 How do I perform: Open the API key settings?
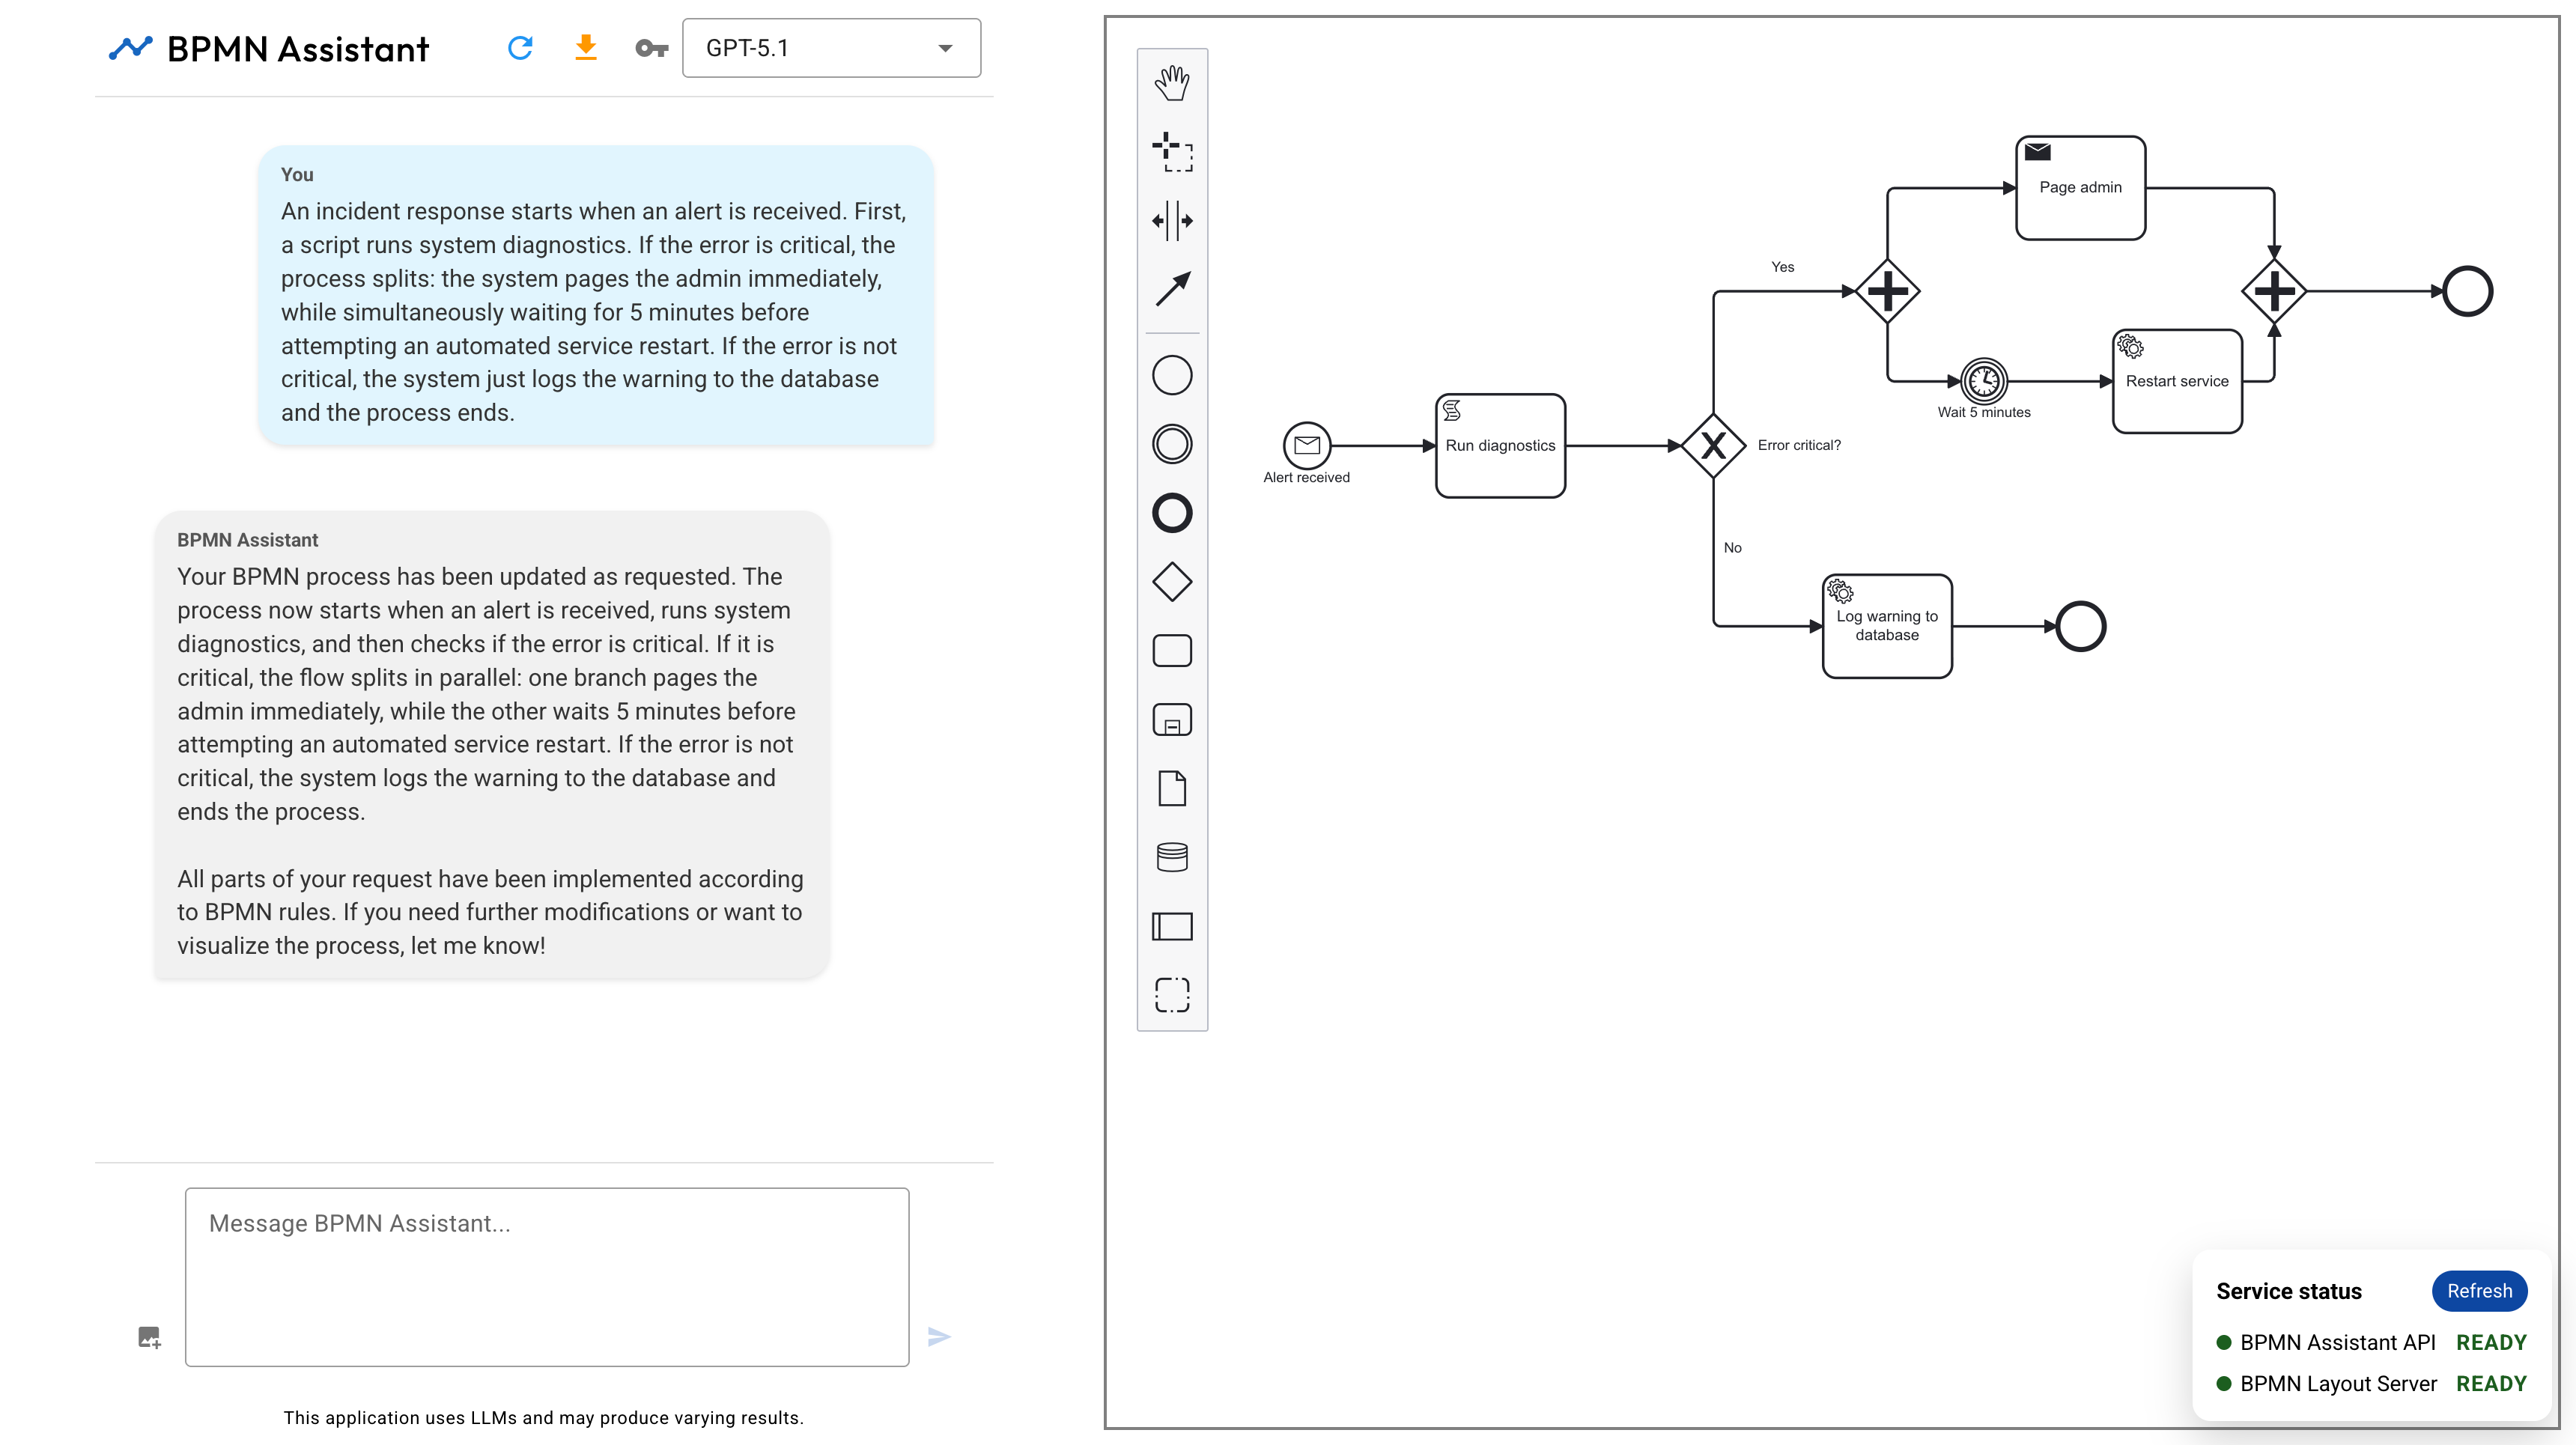(x=651, y=48)
